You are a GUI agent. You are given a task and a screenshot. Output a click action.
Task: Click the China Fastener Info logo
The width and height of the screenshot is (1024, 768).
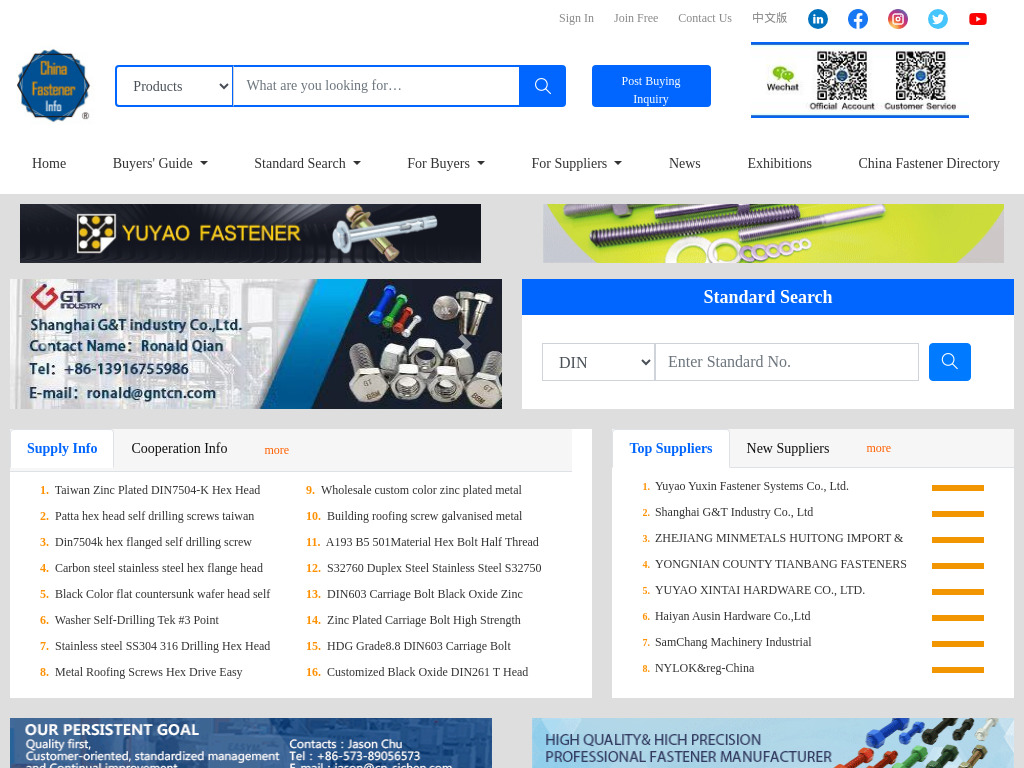53,86
